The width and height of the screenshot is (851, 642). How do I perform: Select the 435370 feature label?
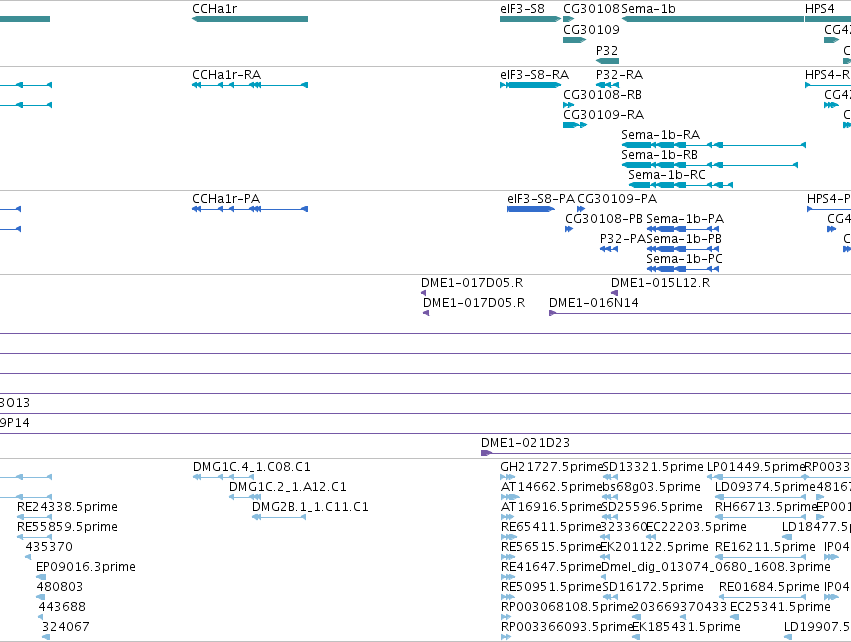tap(49, 547)
